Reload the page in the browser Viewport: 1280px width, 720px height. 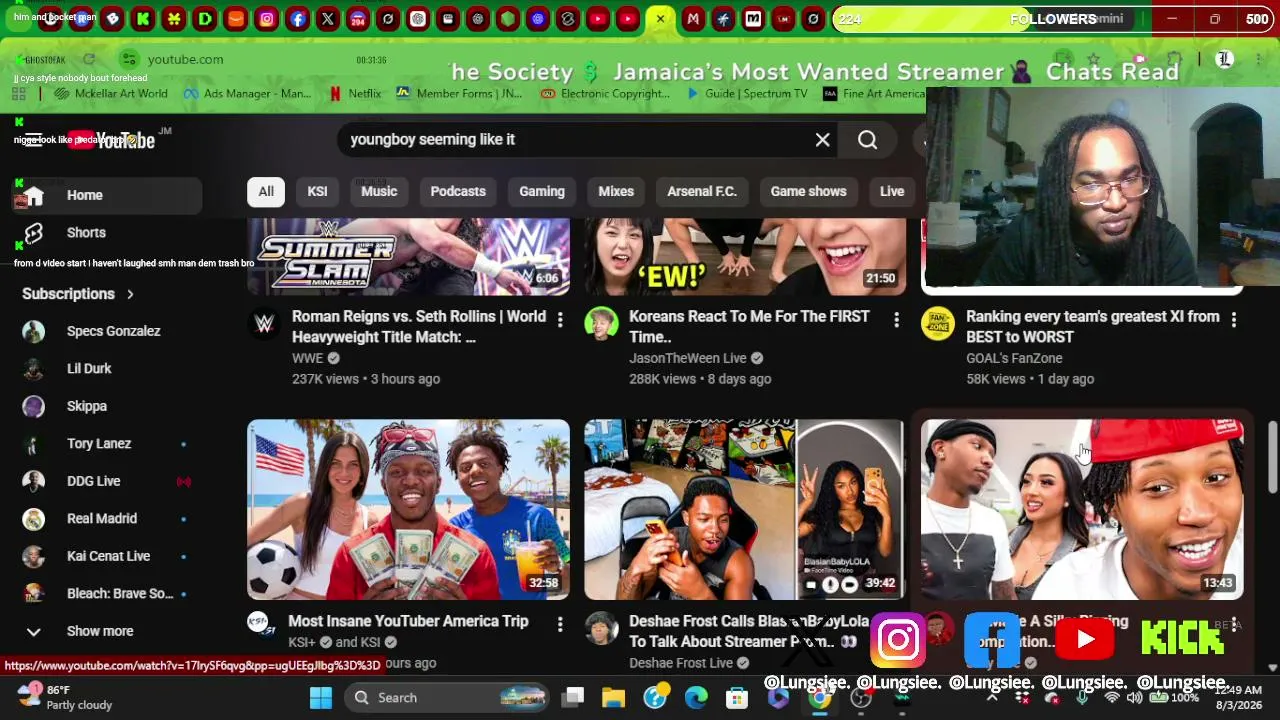[89, 60]
